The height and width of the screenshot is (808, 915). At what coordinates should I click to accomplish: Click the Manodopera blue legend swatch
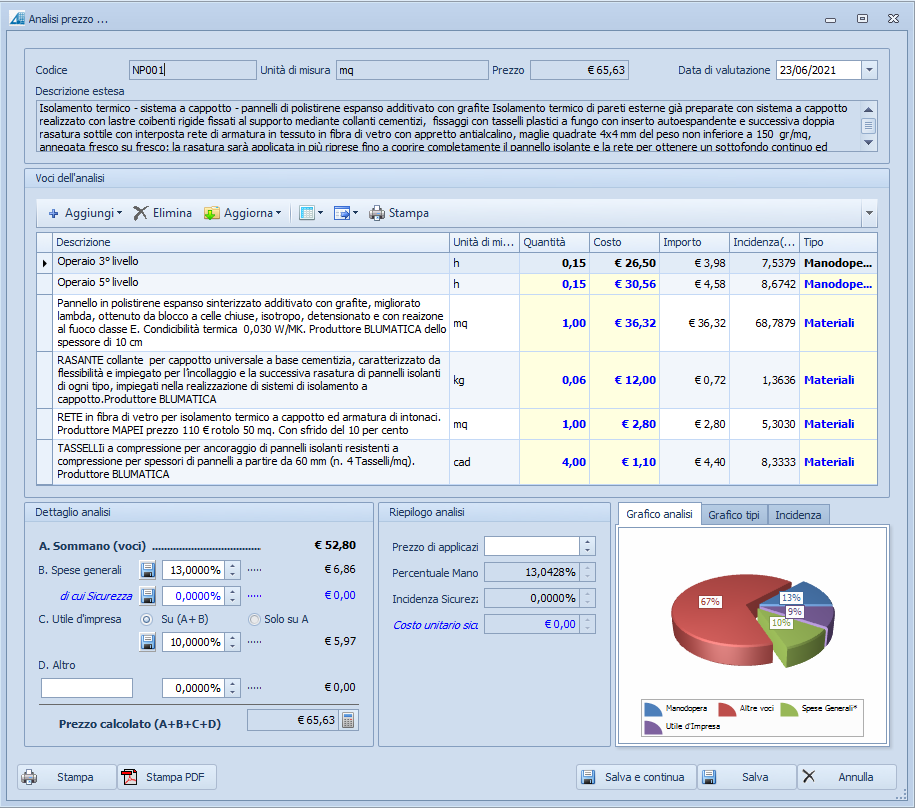(x=653, y=709)
